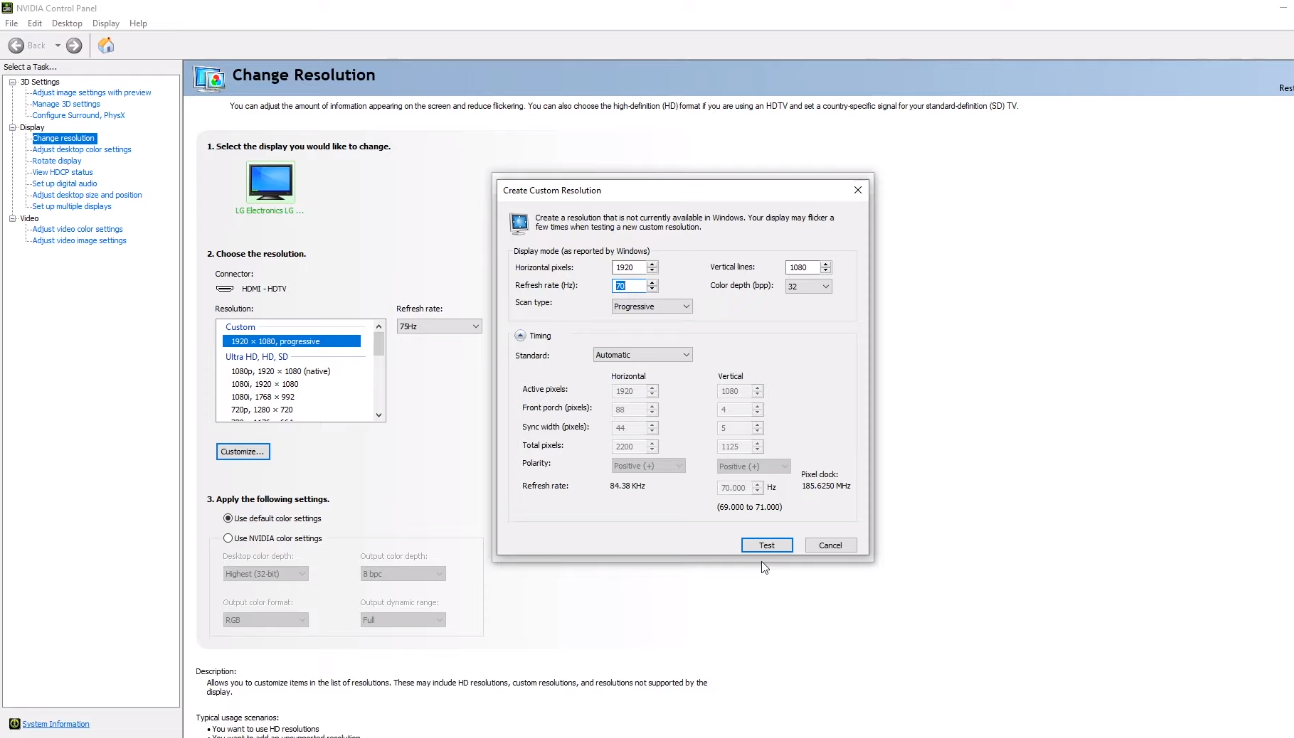This screenshot has height=738, width=1294.
Task: Open the Color depth (bpp) dropdown
Action: [808, 286]
